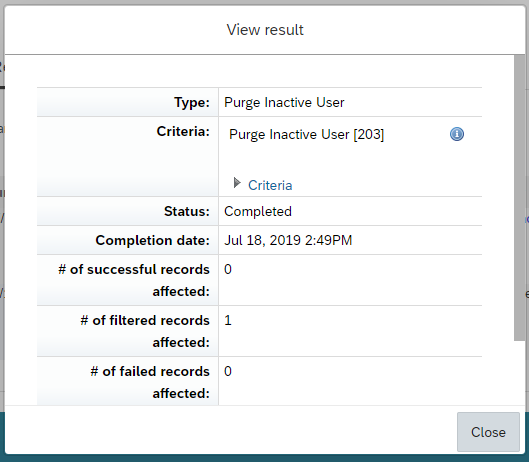Click the Type: row label
Viewport: 529px width, 462px height.
[x=192, y=102]
